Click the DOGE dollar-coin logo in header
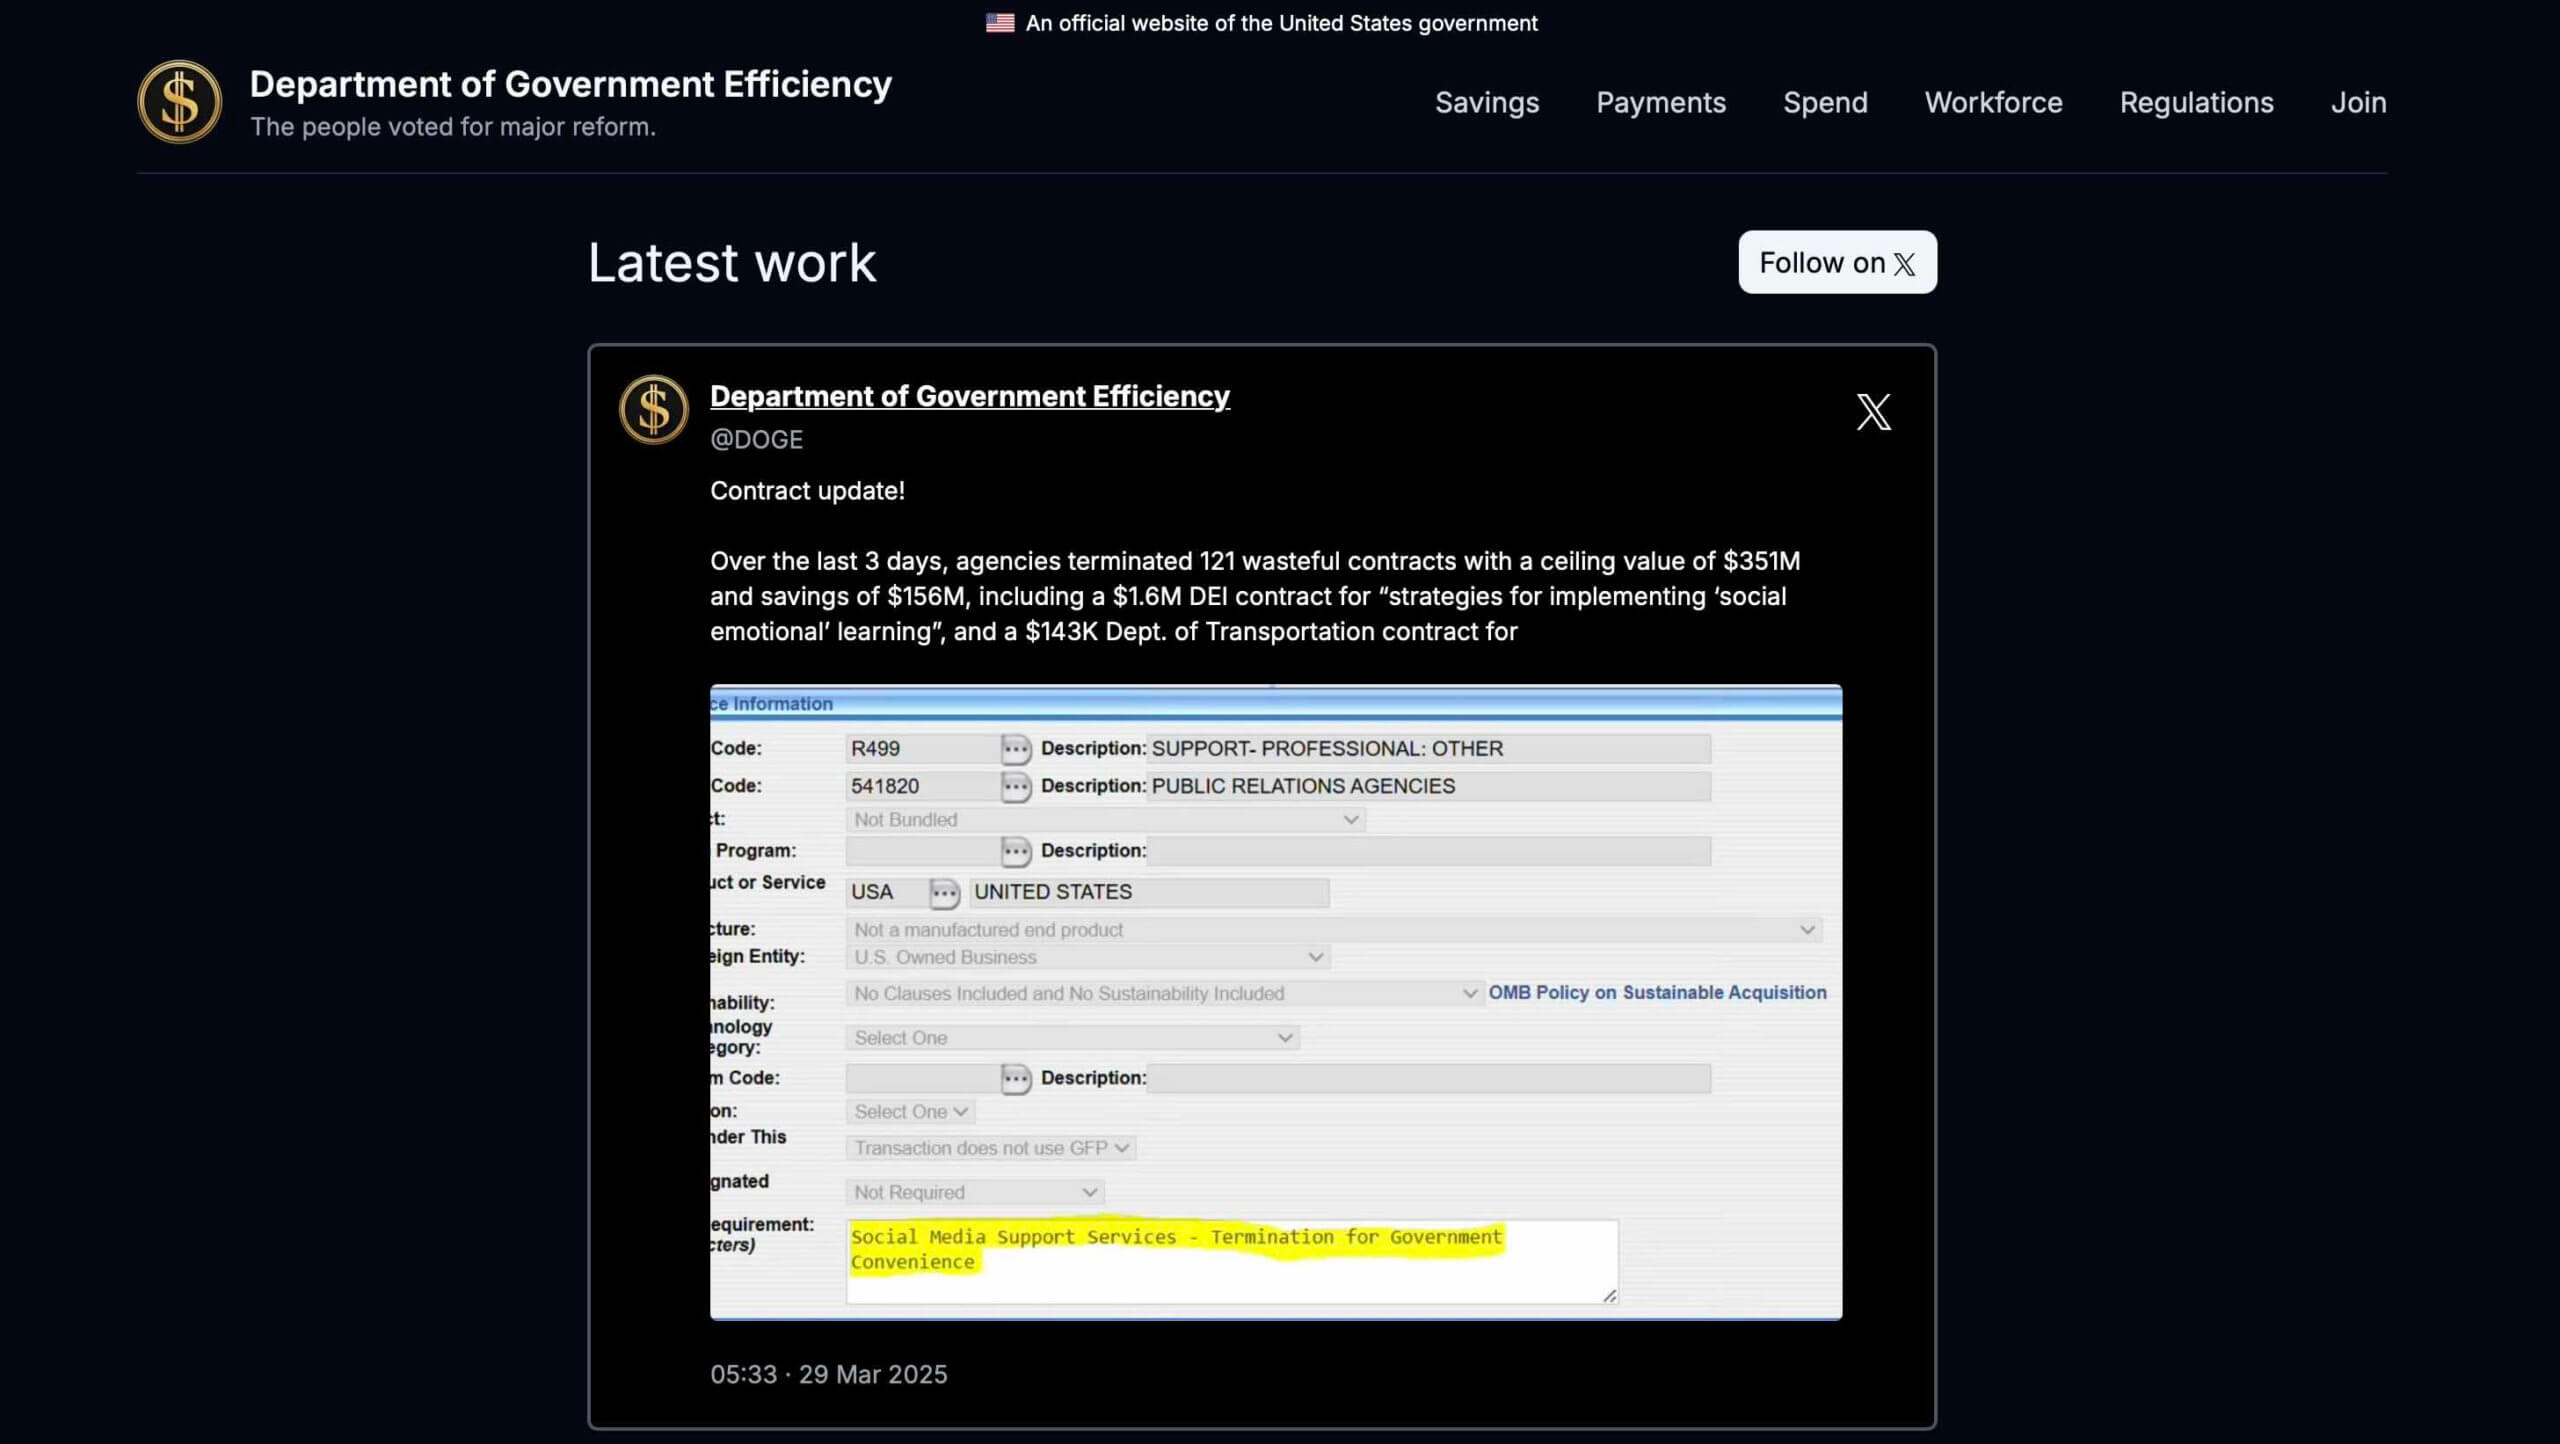 [180, 102]
